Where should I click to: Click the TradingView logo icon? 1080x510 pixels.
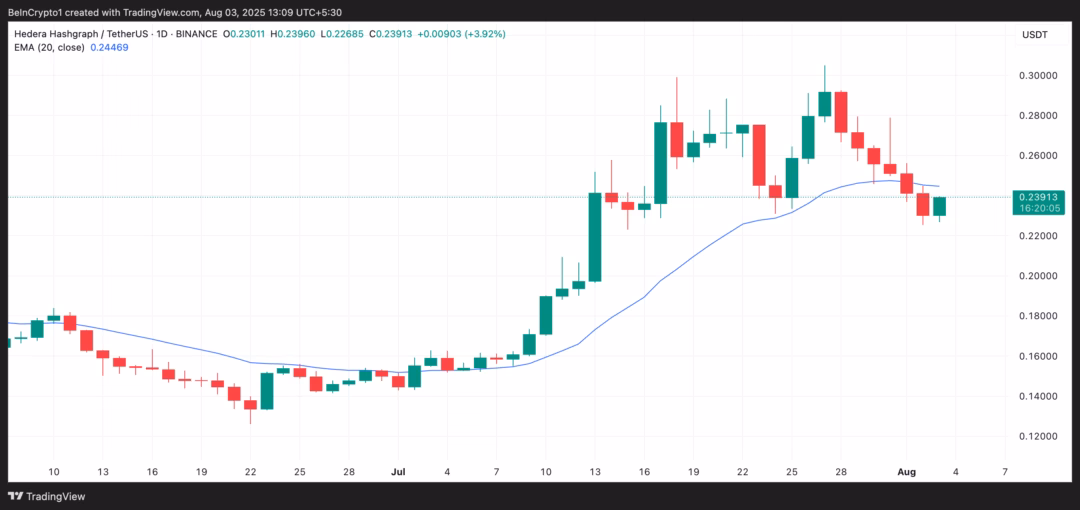pyautogui.click(x=17, y=496)
